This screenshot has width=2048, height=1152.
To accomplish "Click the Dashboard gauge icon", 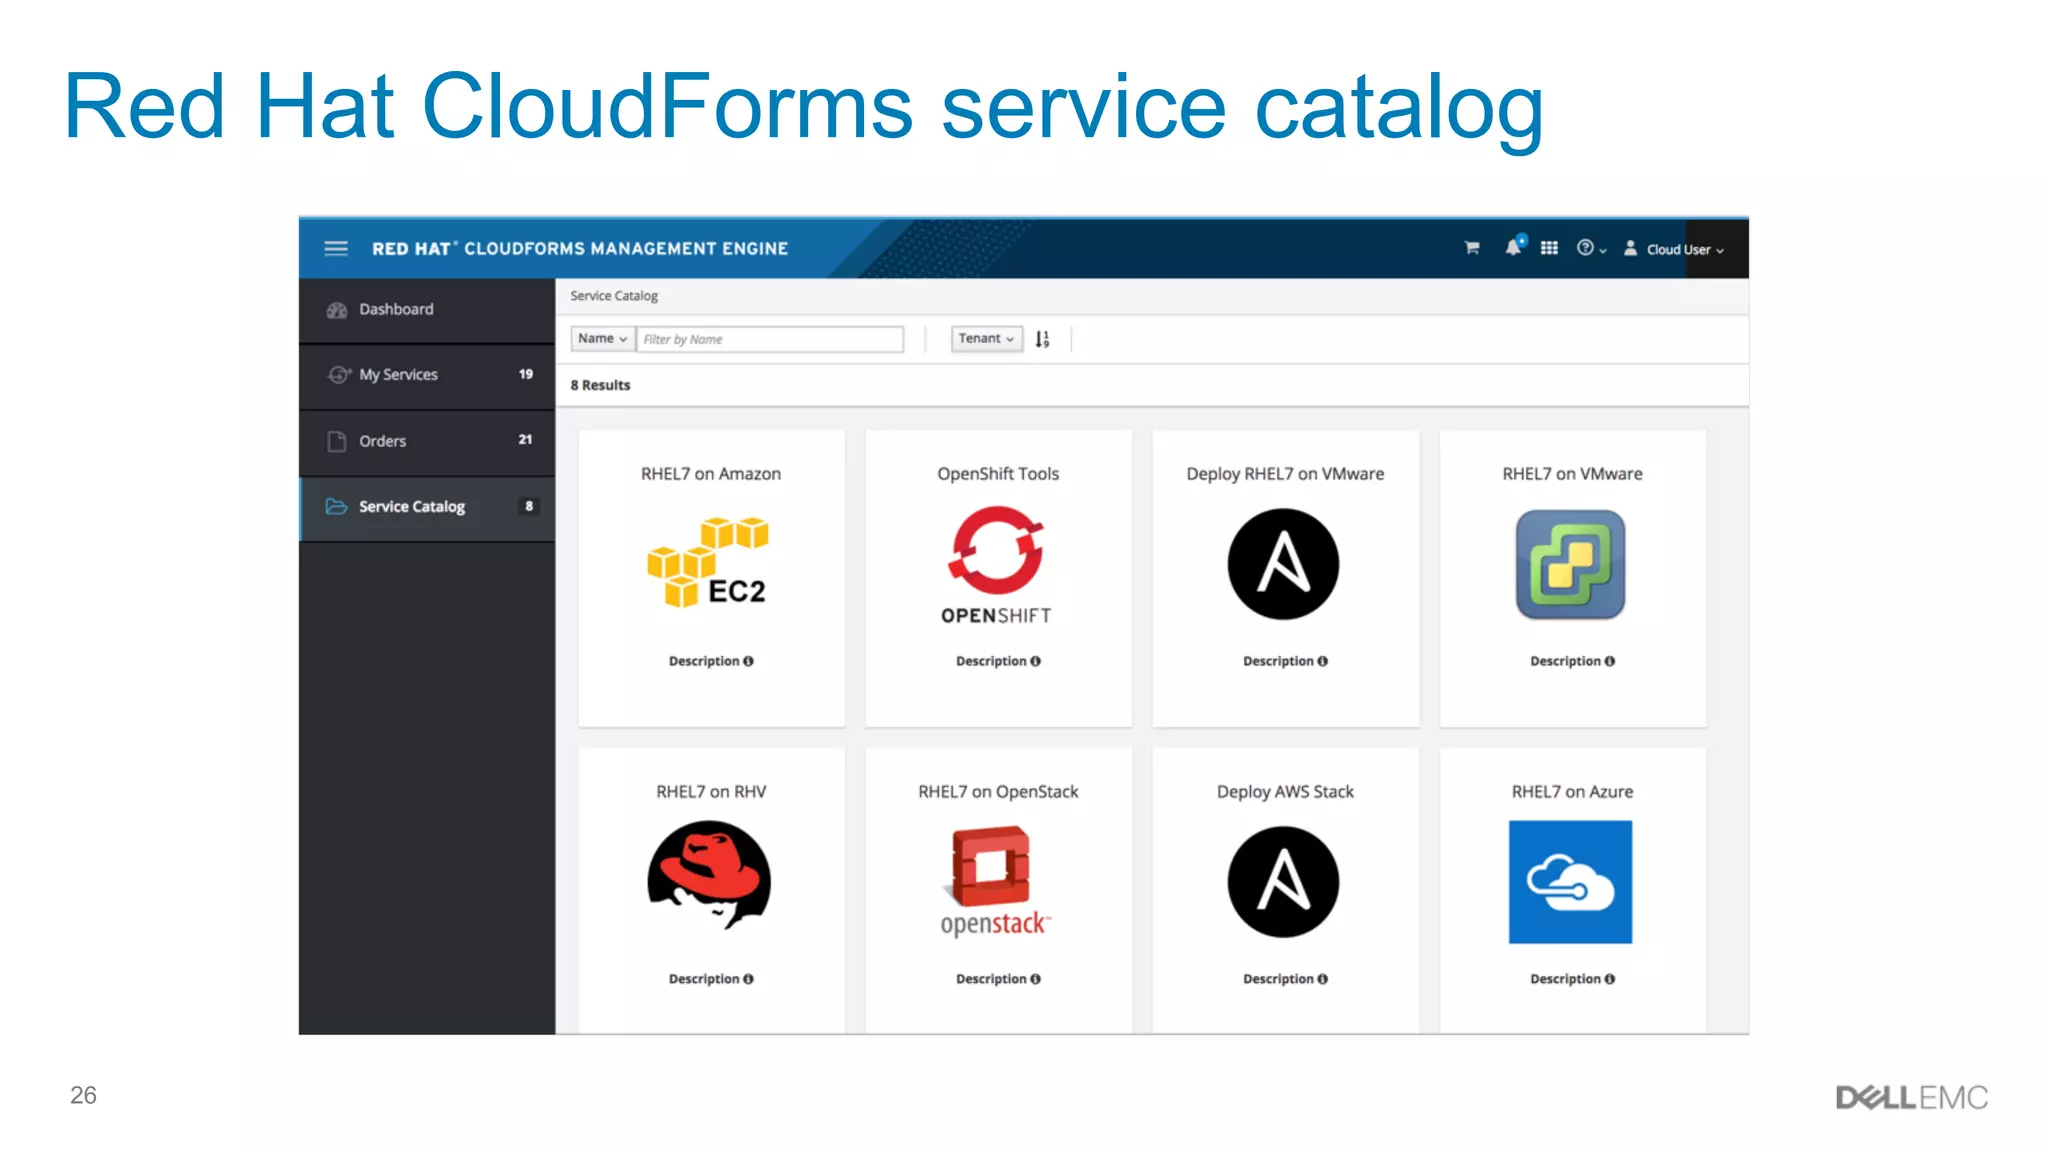I will click(x=337, y=310).
